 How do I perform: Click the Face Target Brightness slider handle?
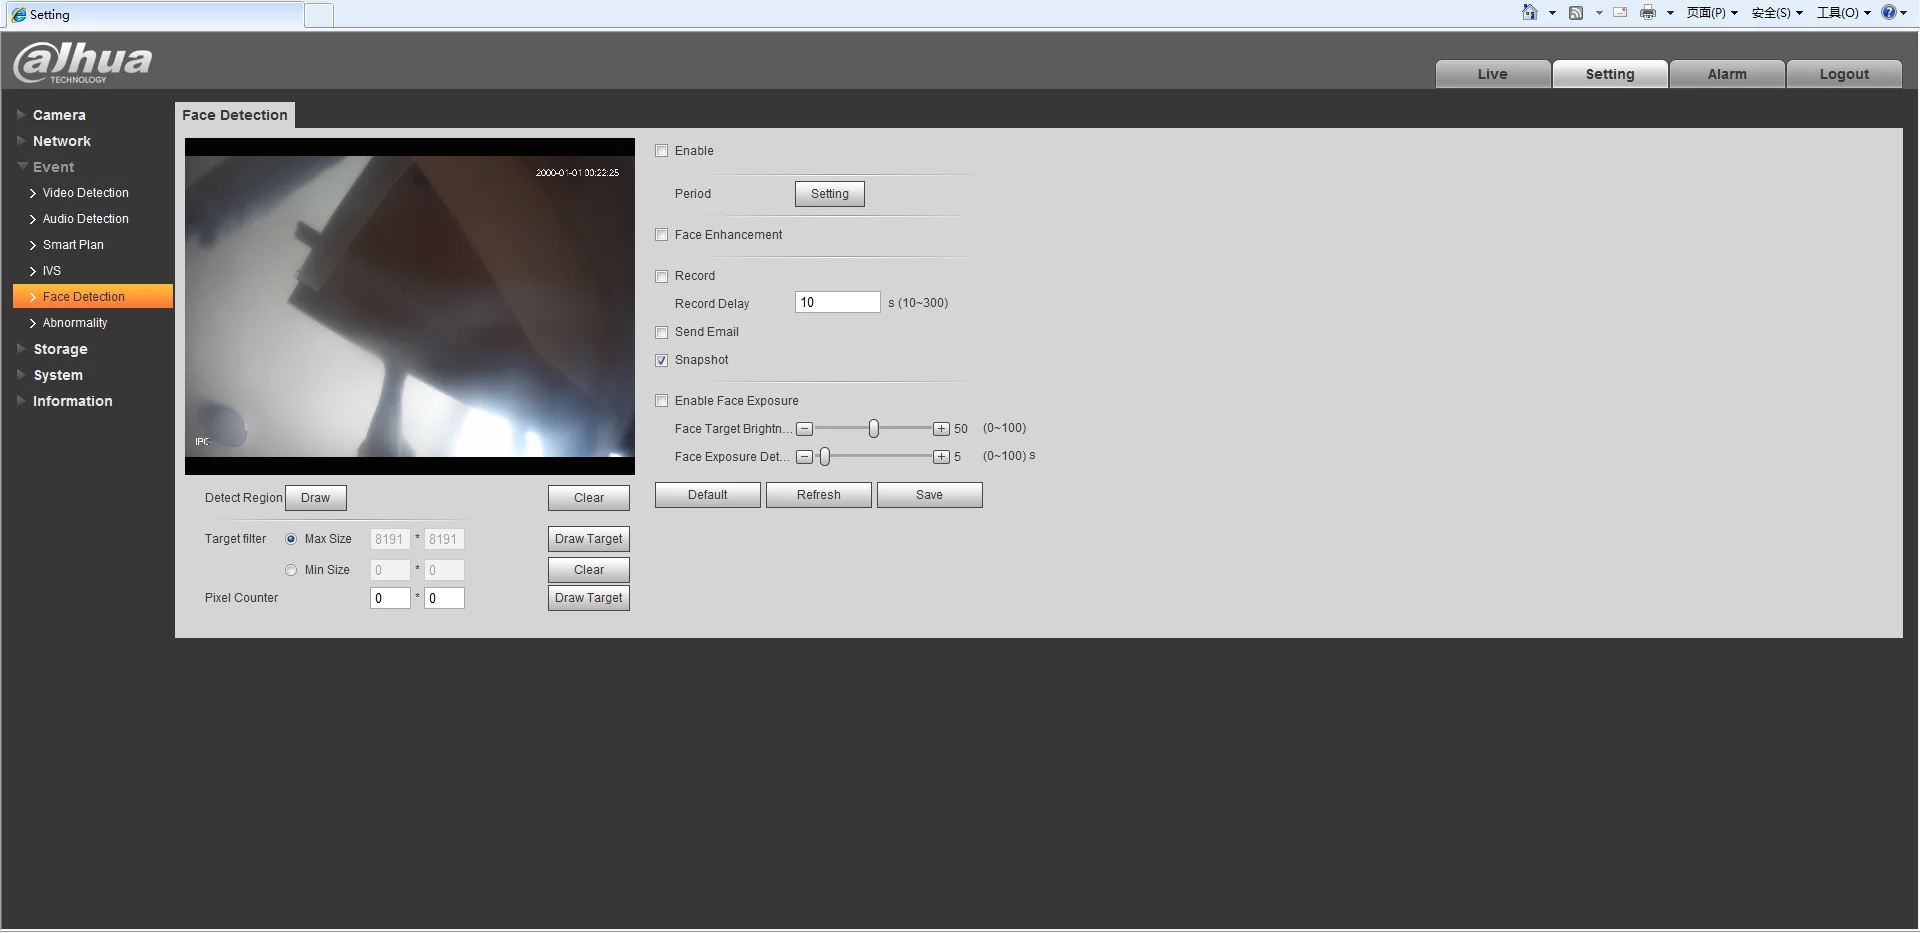pos(874,429)
